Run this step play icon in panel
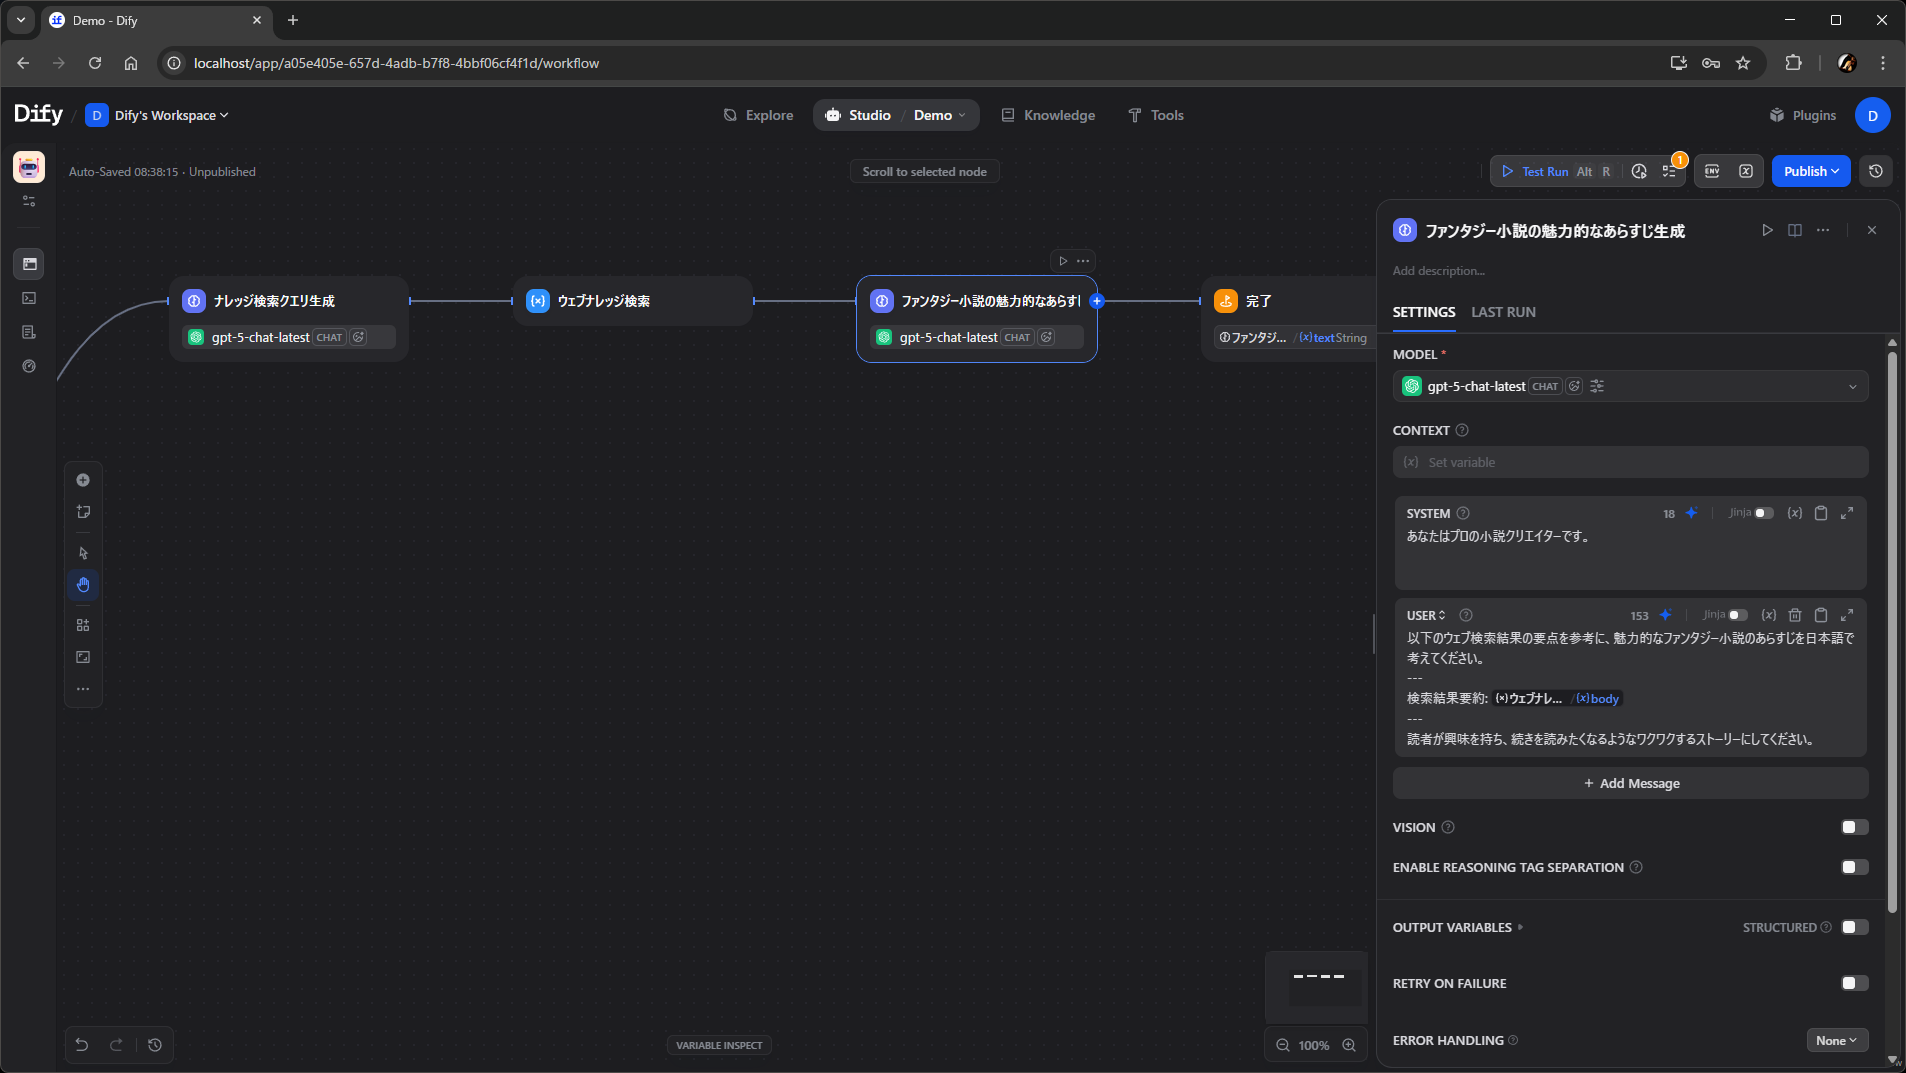This screenshot has width=1906, height=1073. pos(1767,231)
